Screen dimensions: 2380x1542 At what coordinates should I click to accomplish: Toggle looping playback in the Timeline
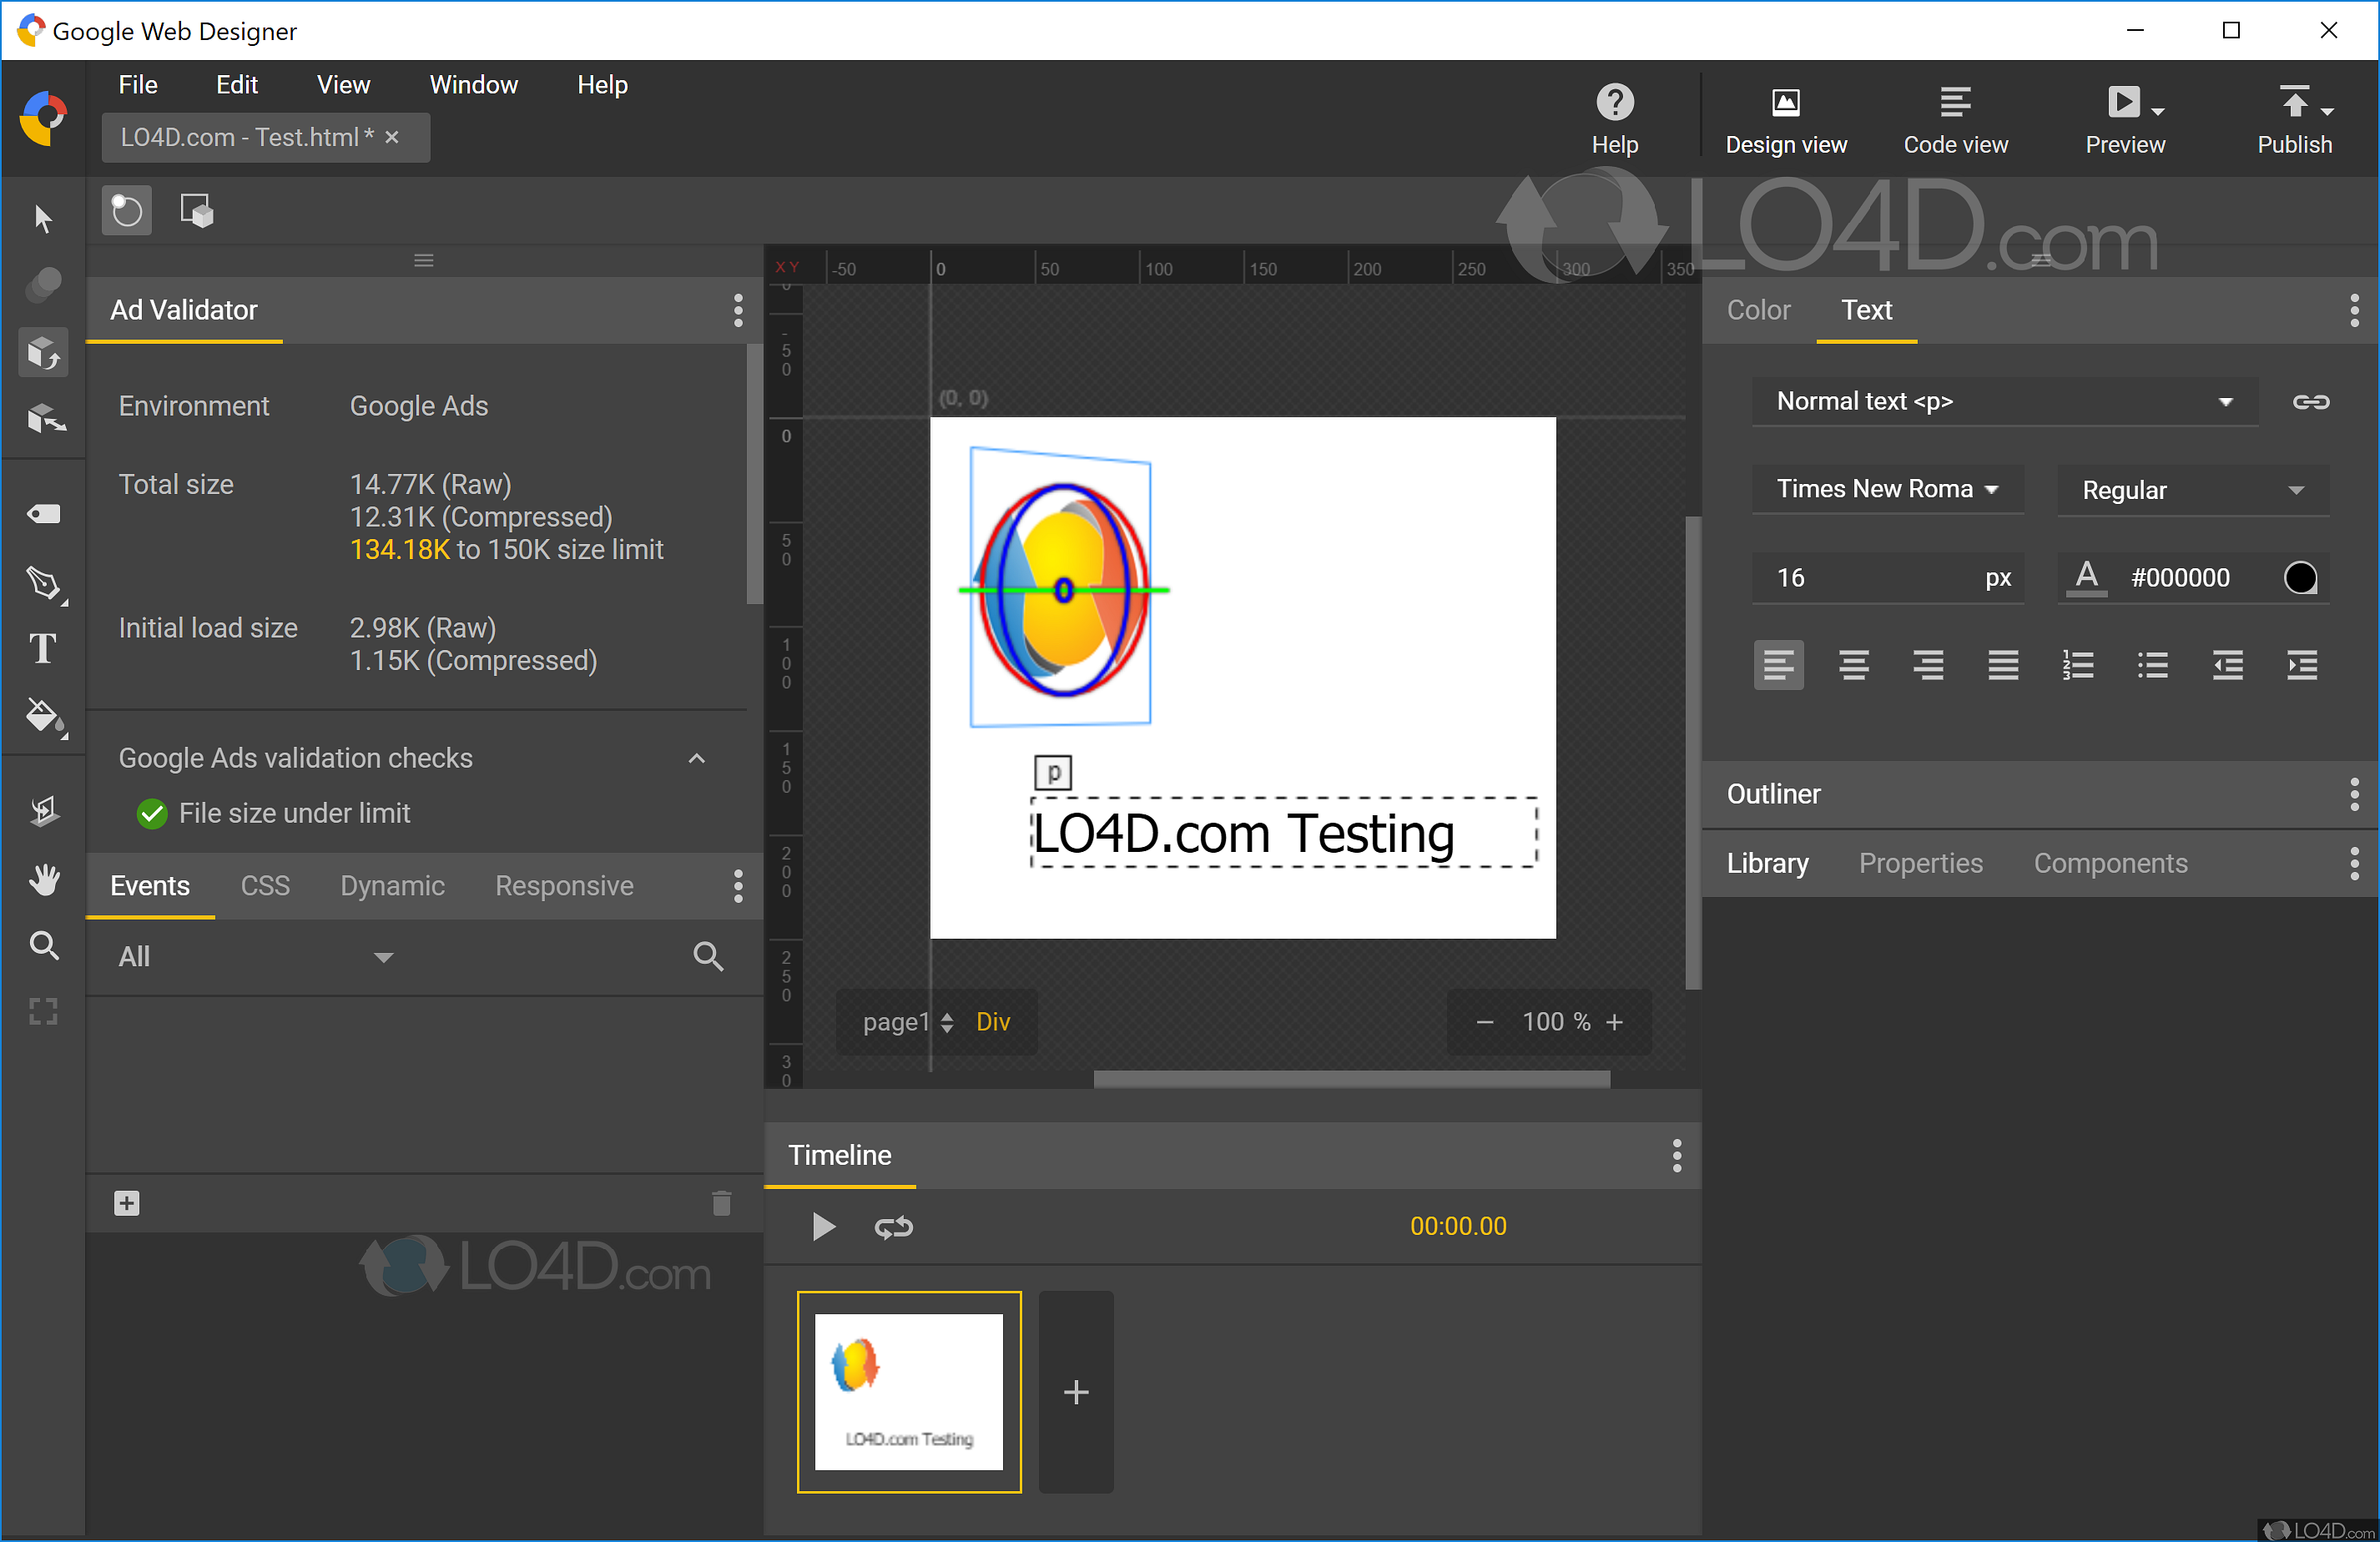(x=893, y=1228)
